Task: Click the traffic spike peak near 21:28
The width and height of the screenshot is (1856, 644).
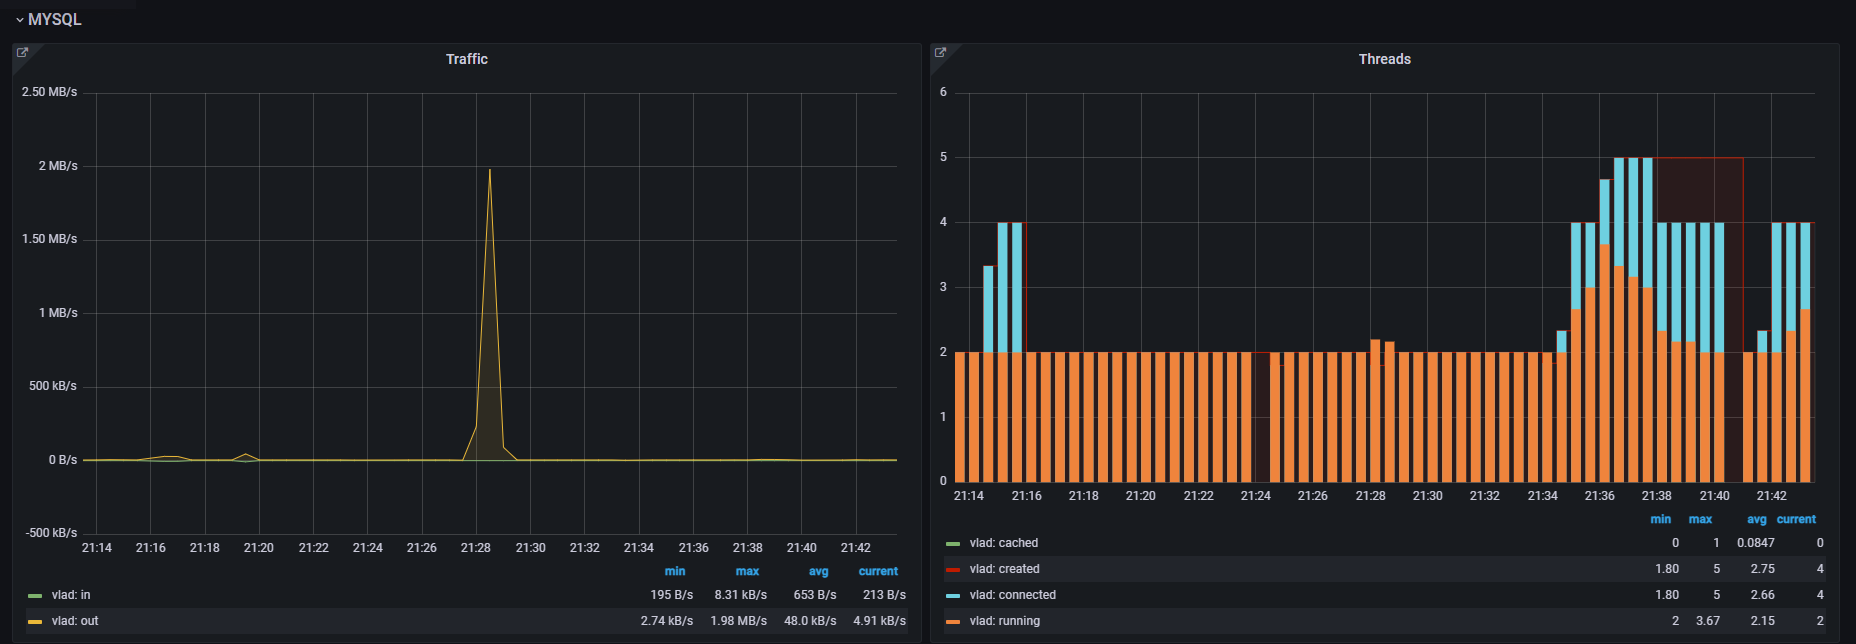Action: click(x=489, y=170)
